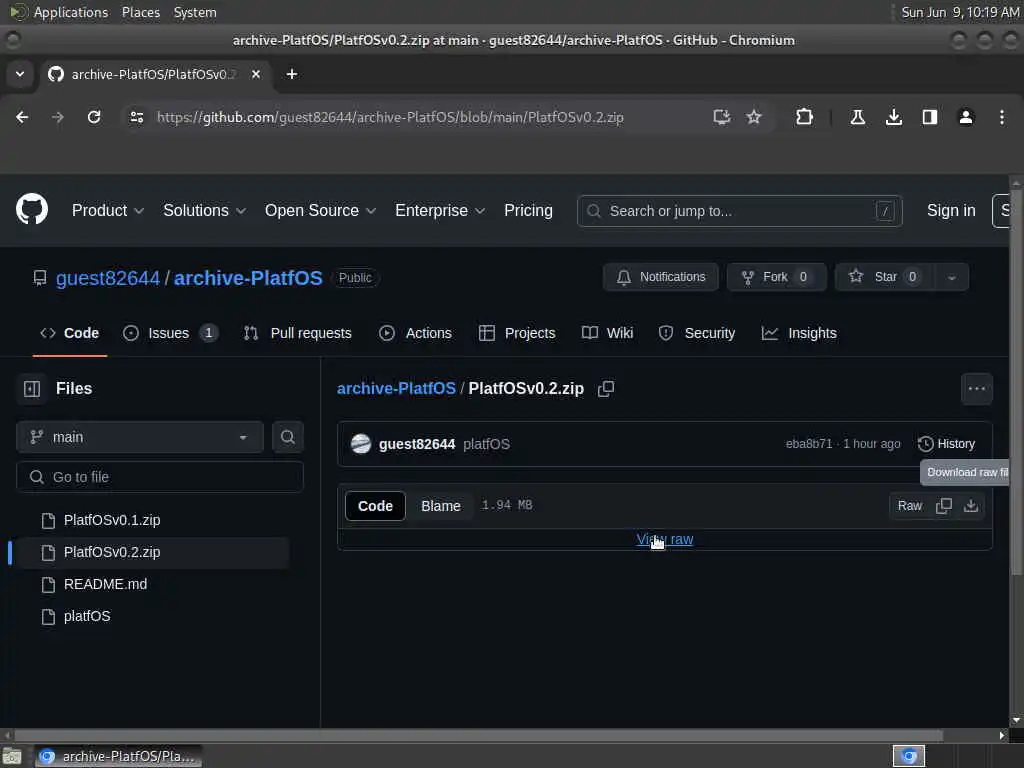Close the archive-PlatfOS browser tab
1024x768 pixels.
[x=256, y=74]
